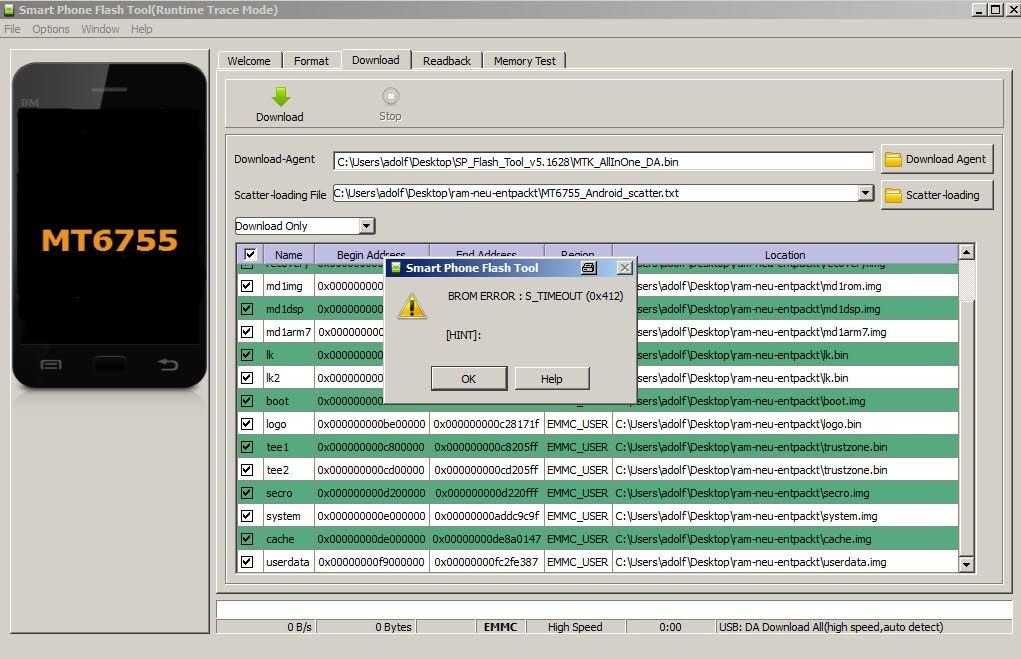Image resolution: width=1021 pixels, height=659 pixels.
Task: Click the Scatter-loading folder button
Action: (937, 195)
